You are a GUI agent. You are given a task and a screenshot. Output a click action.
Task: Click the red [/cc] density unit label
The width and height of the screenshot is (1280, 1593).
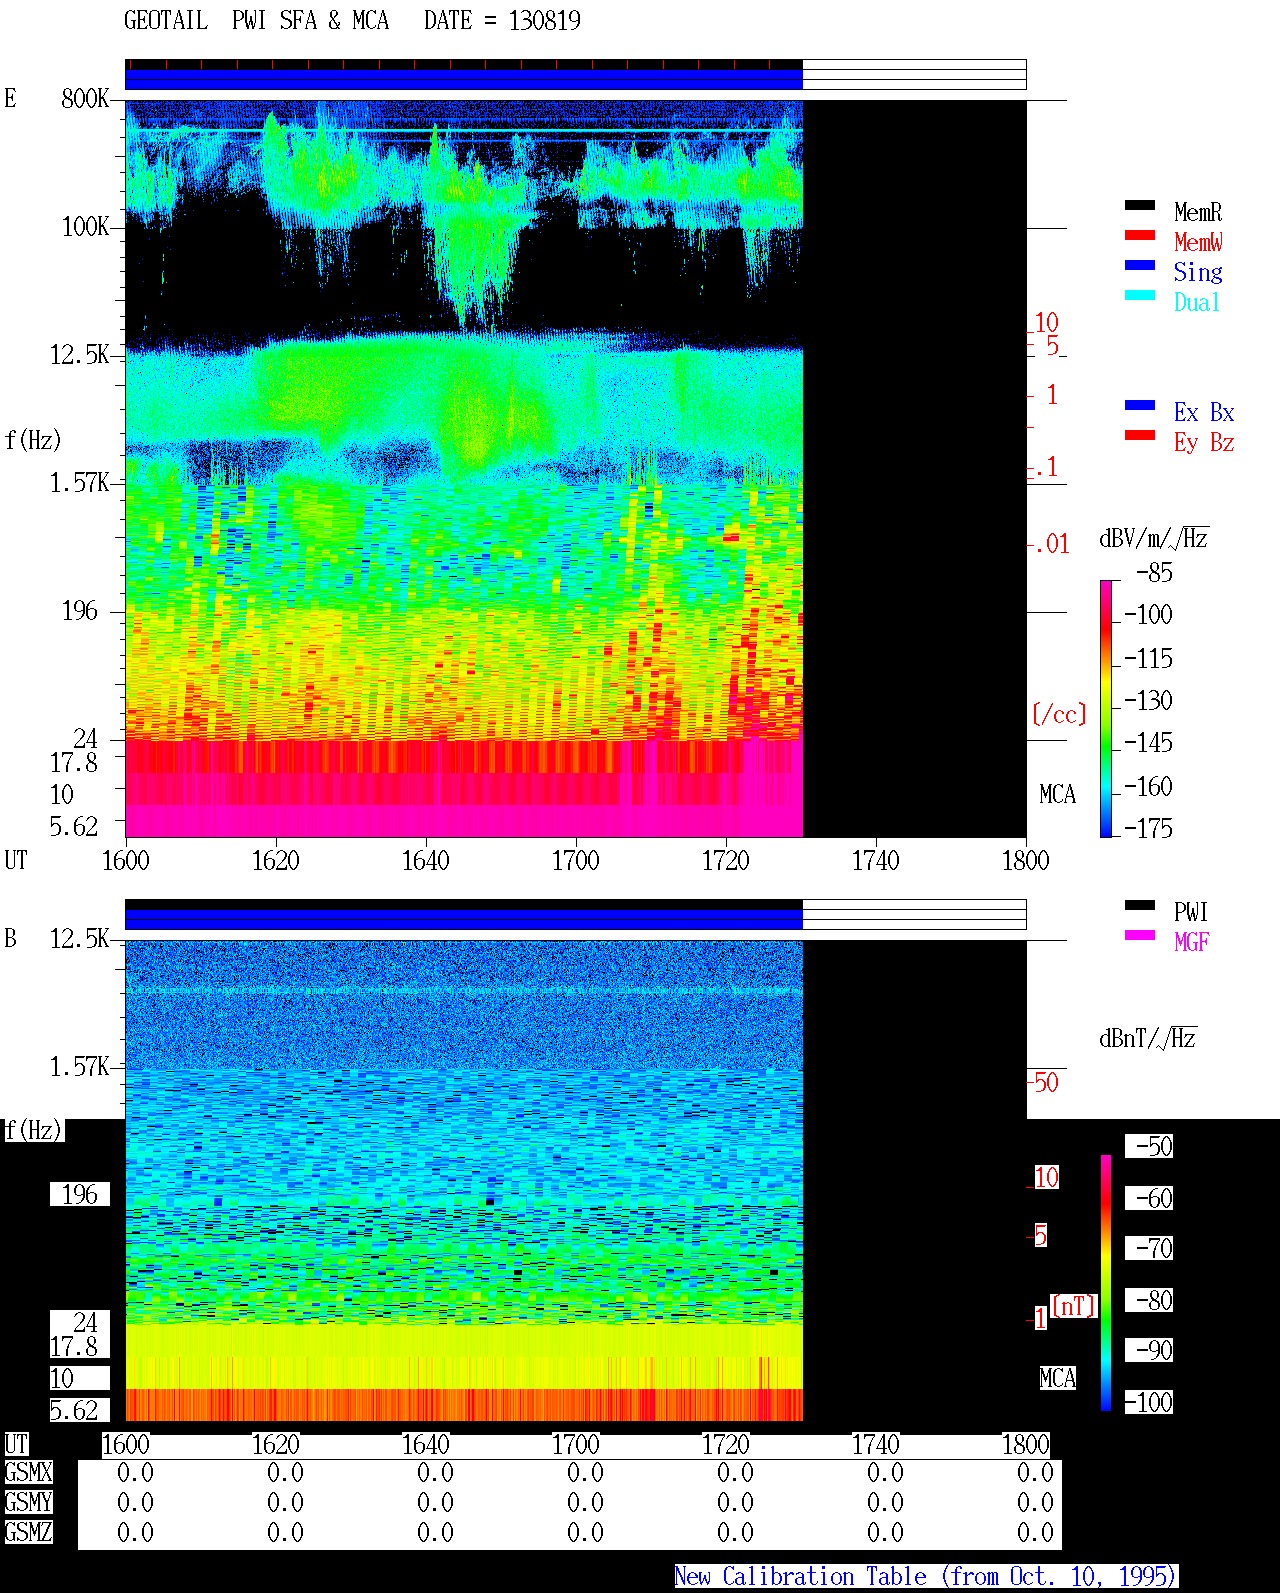click(x=1059, y=714)
